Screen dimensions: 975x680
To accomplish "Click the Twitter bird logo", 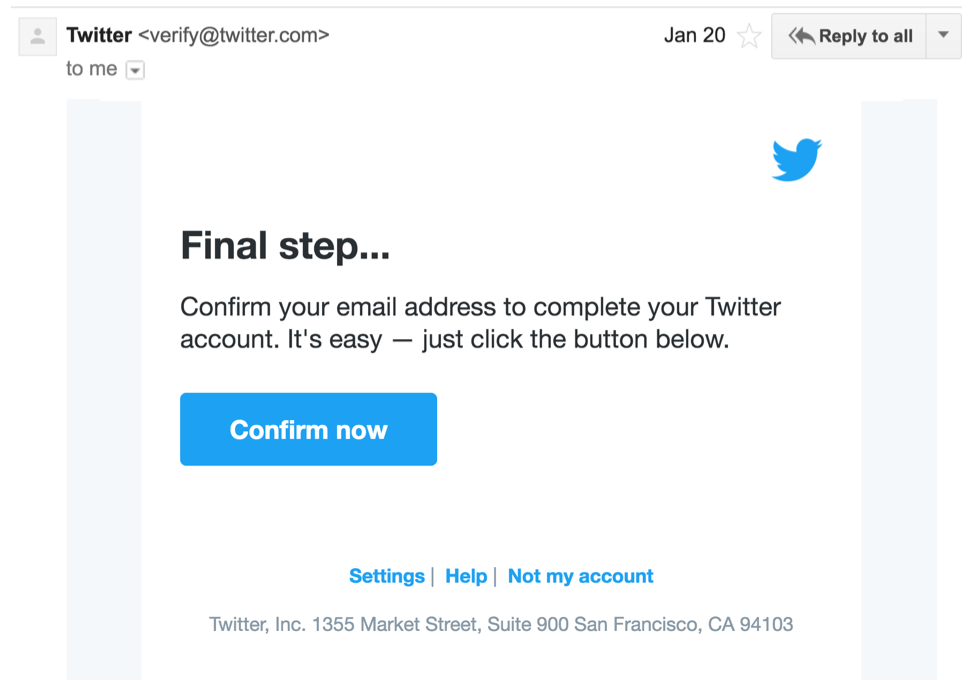I will 796,160.
